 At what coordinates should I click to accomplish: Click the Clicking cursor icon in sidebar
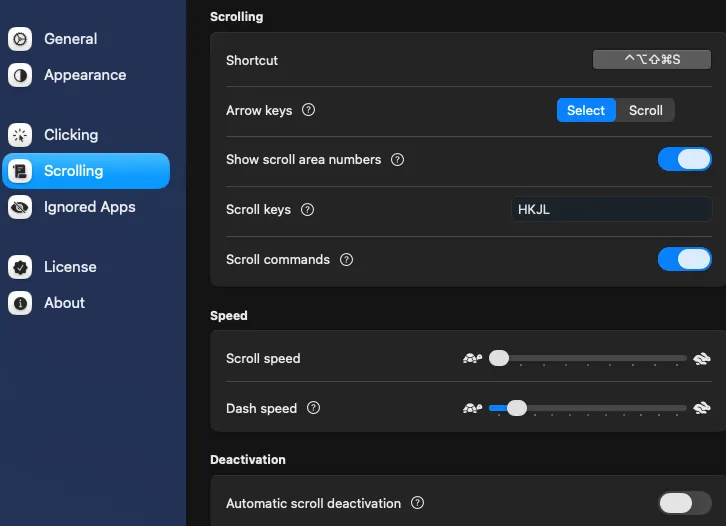(x=20, y=135)
